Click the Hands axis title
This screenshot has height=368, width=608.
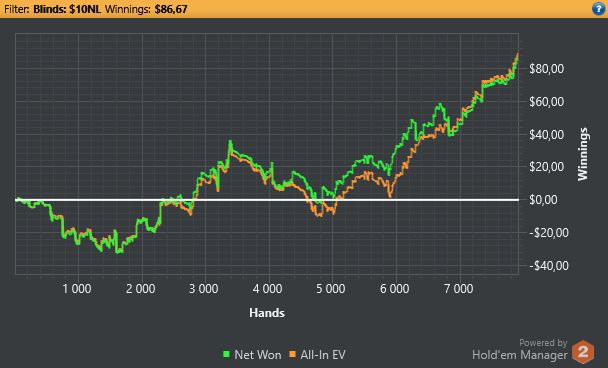click(267, 313)
